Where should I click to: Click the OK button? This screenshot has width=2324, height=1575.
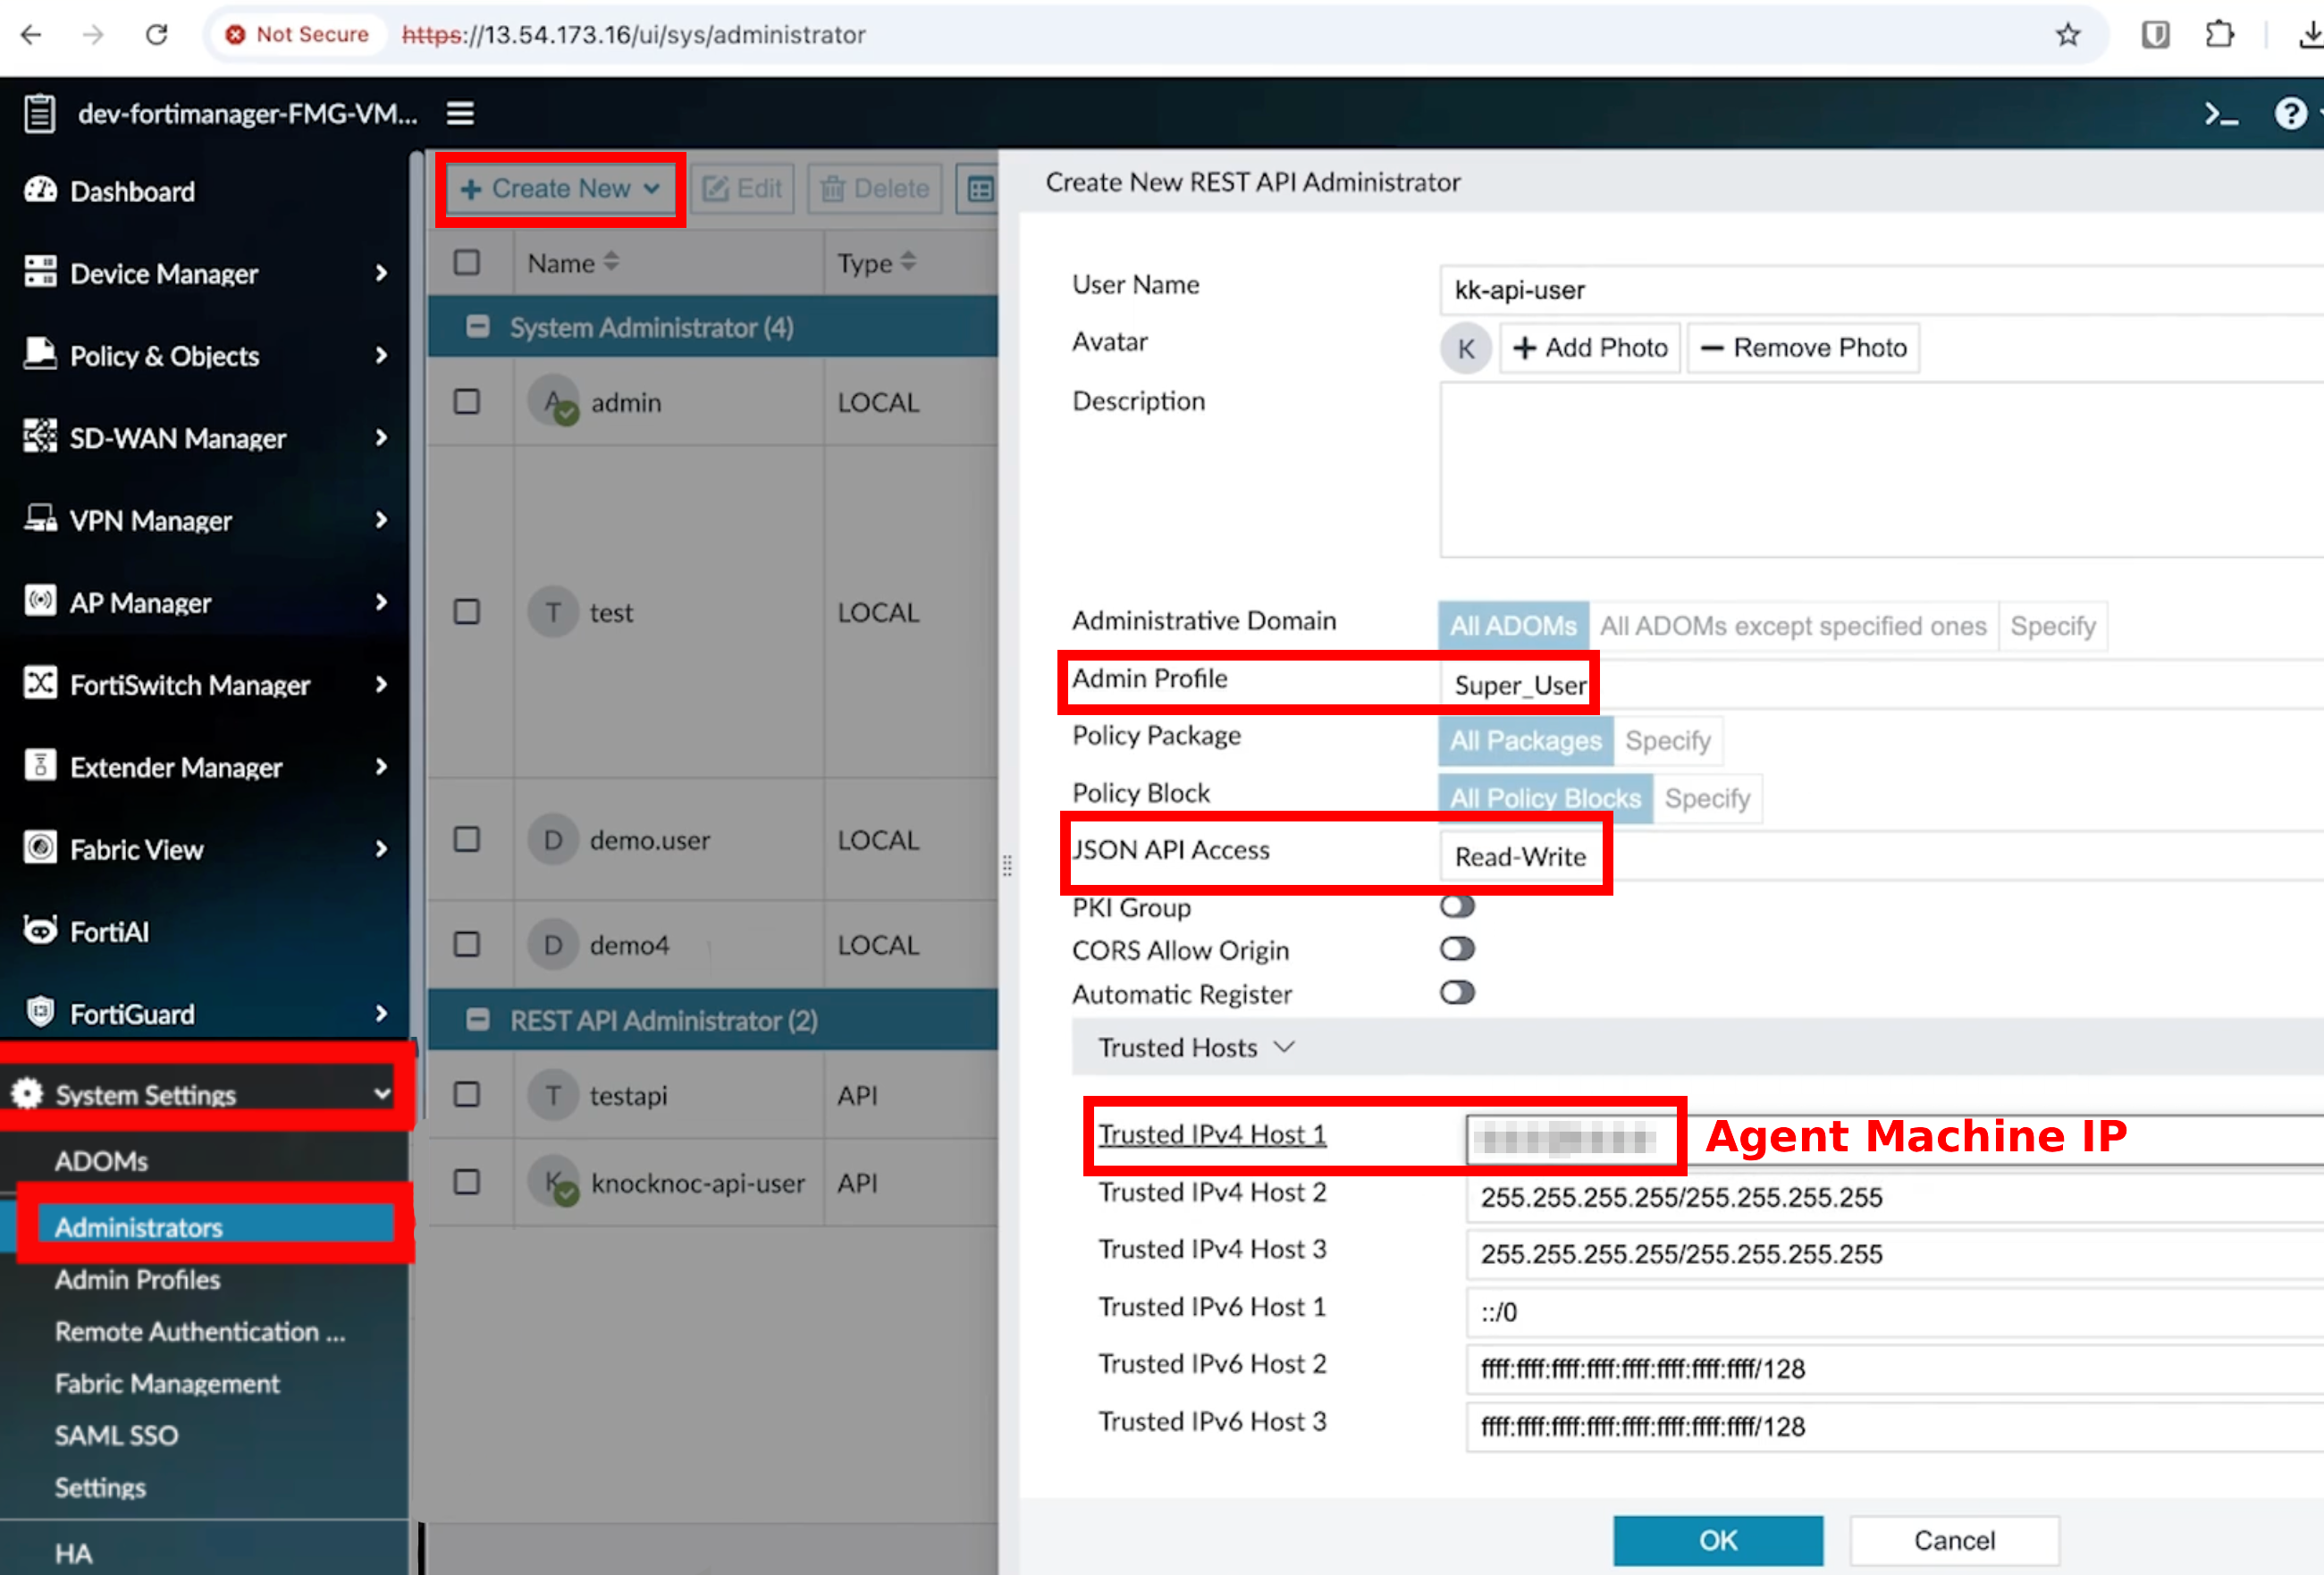pyautogui.click(x=1717, y=1540)
